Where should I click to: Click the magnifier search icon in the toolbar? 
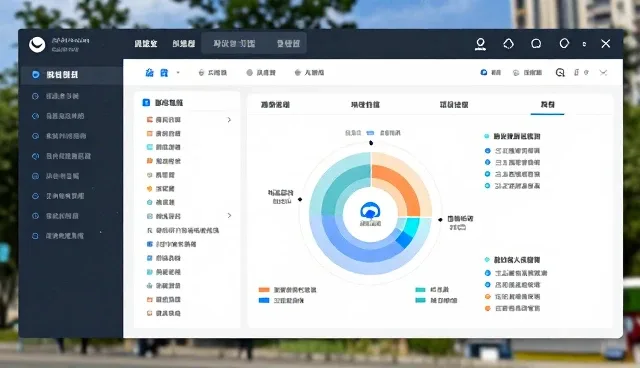pyautogui.click(x=560, y=73)
